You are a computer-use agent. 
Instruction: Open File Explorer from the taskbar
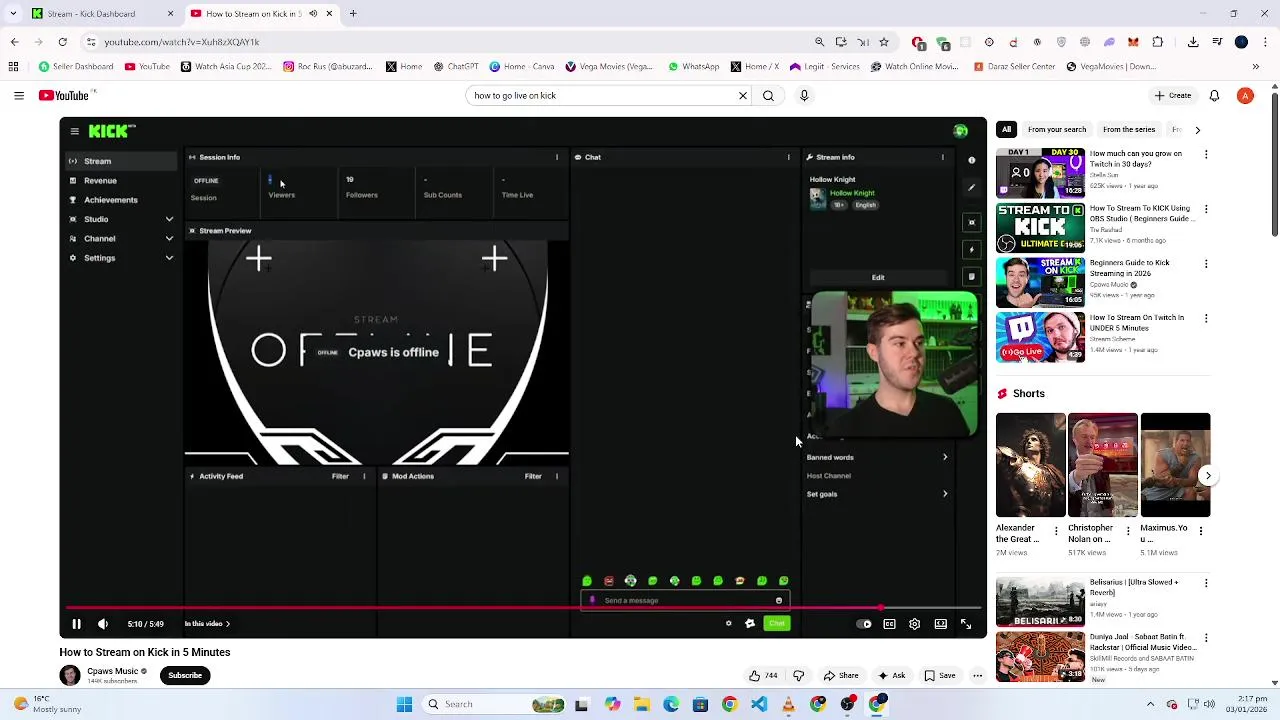pos(641,705)
